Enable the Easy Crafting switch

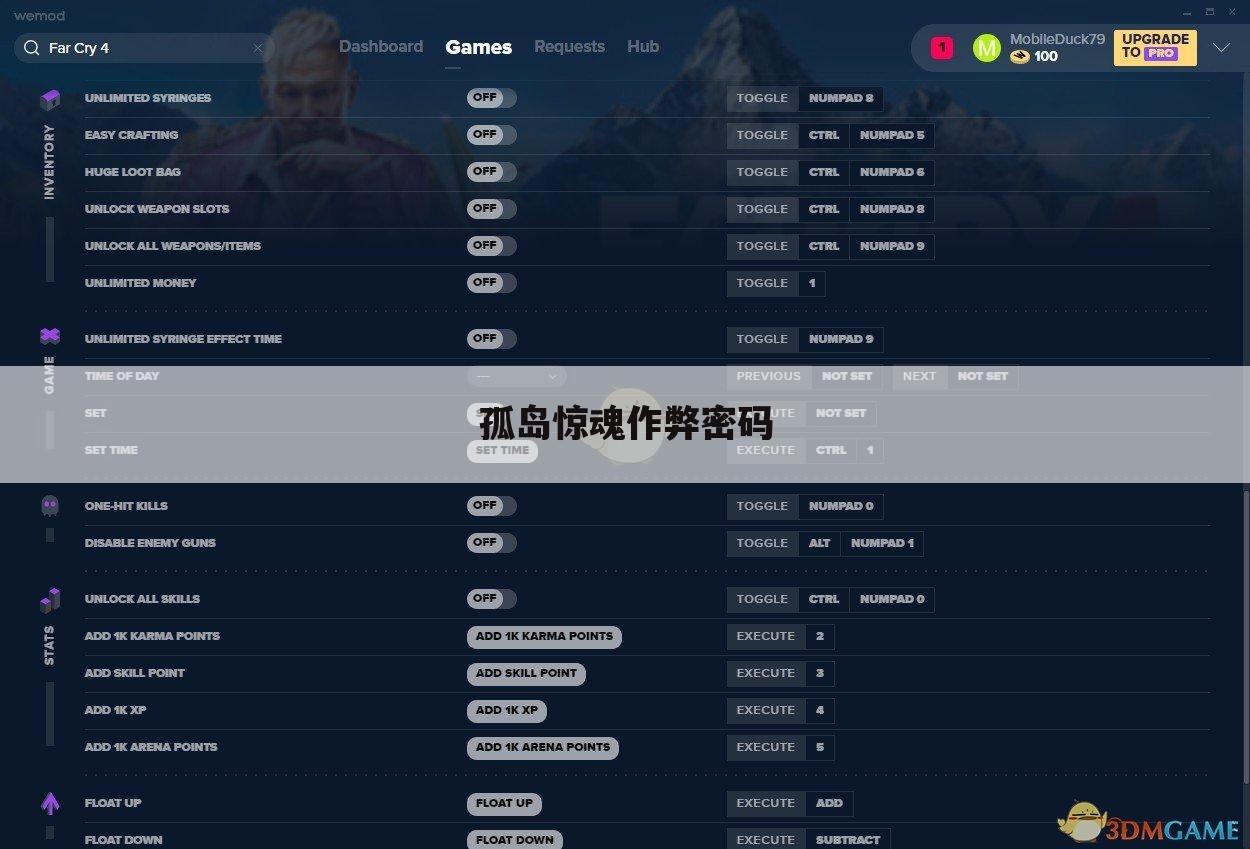point(491,135)
